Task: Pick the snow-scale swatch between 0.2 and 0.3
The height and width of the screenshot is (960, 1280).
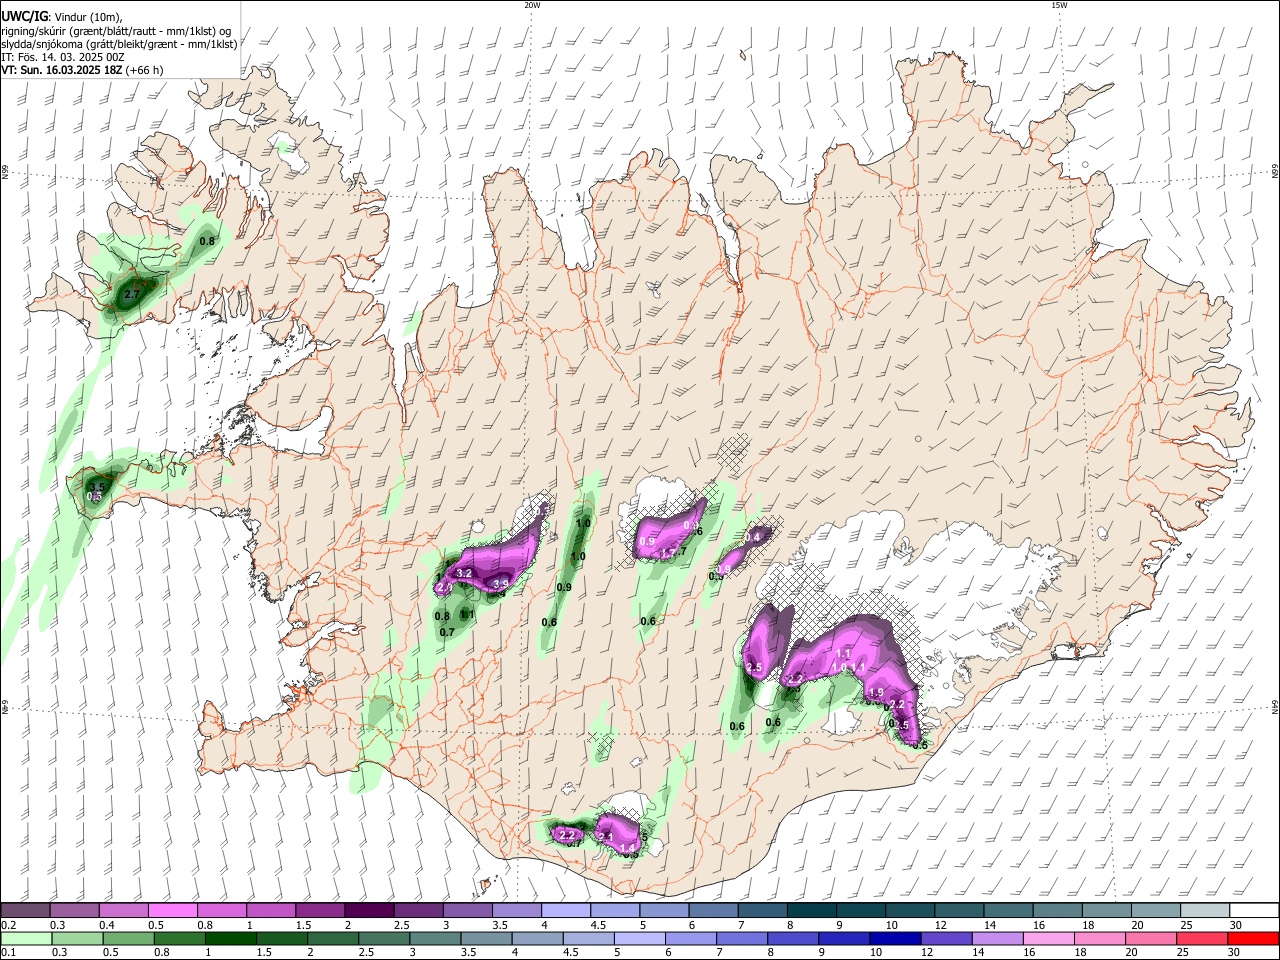Action: pos(24,910)
